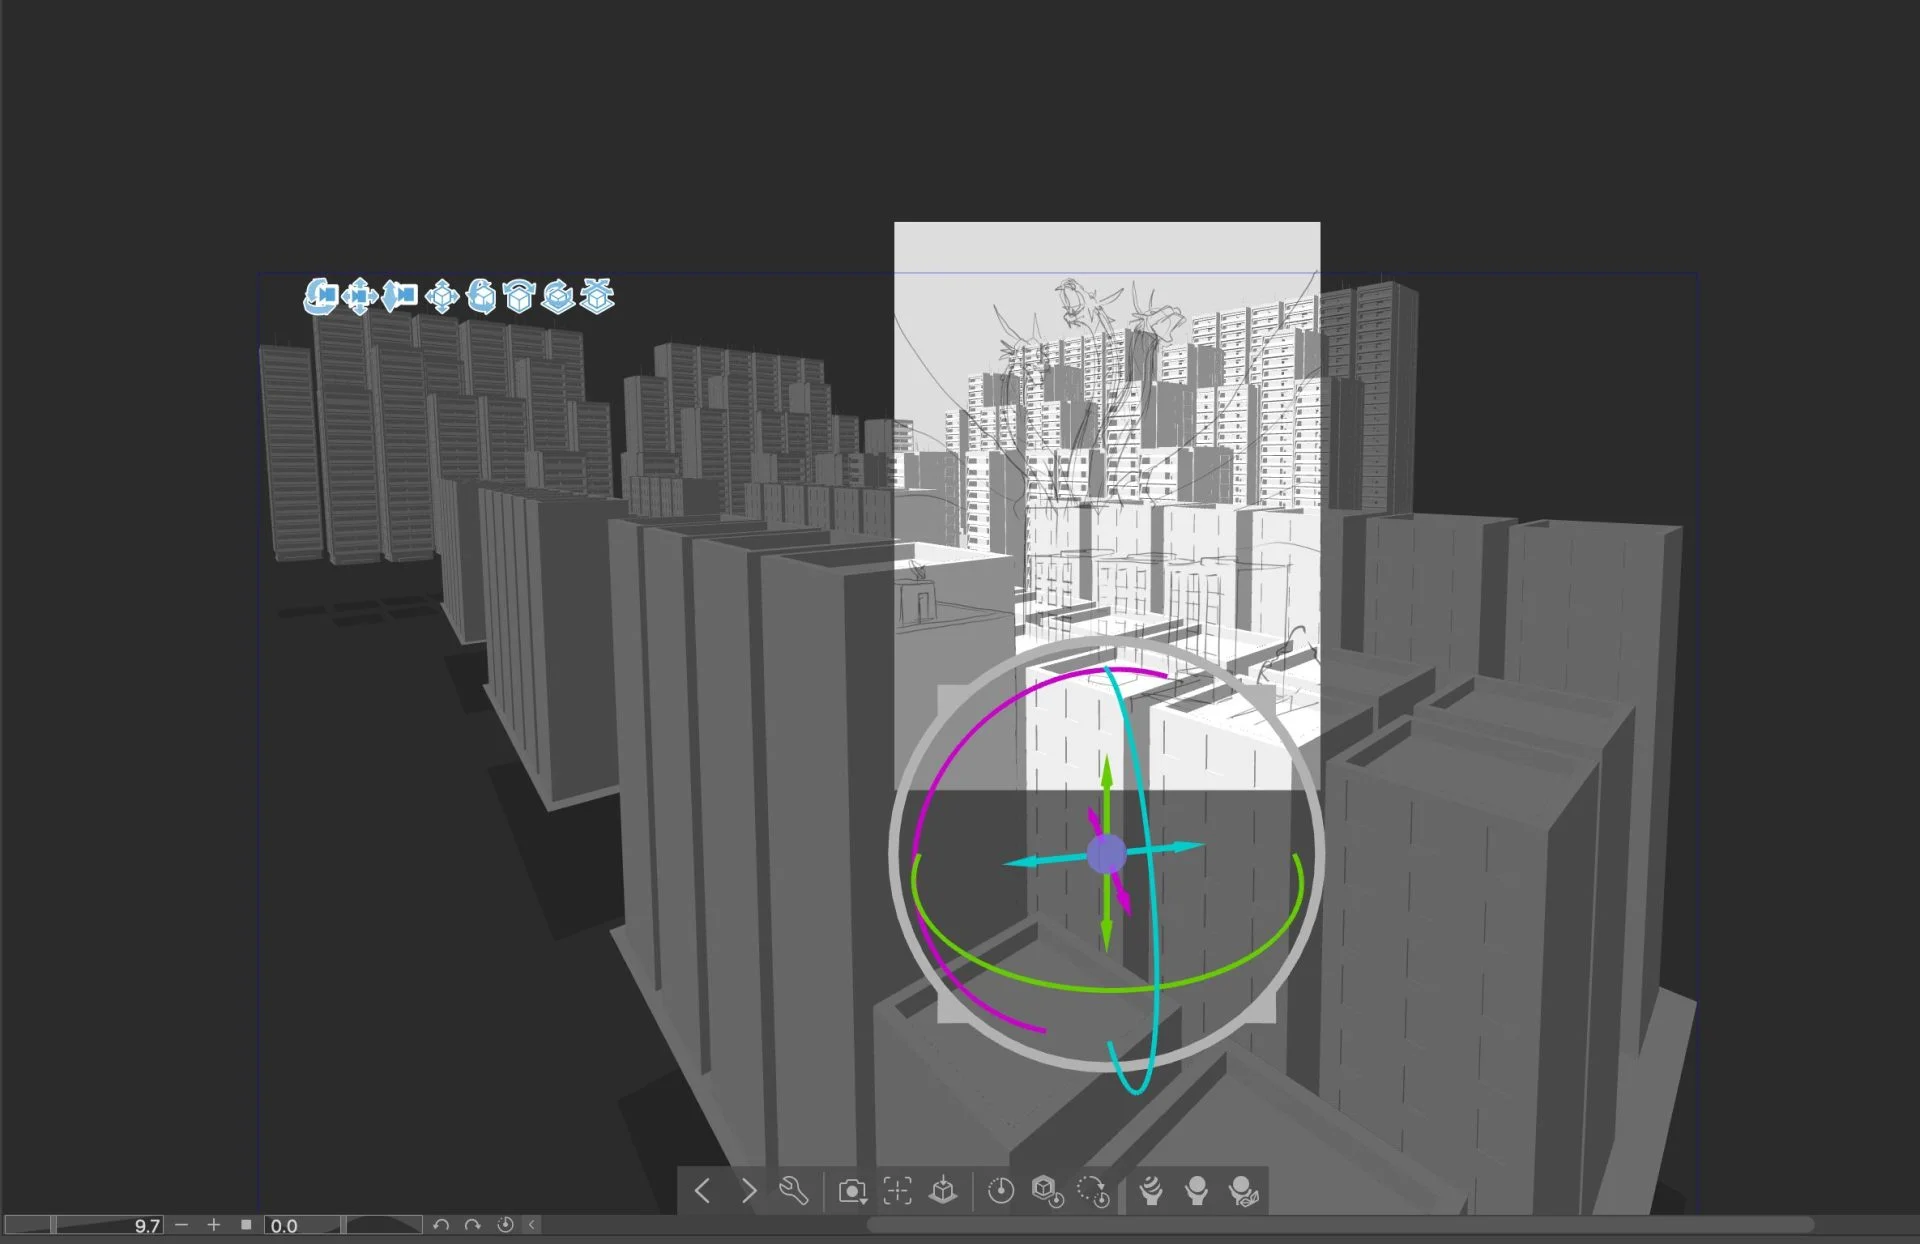The height and width of the screenshot is (1244, 1920).
Task: Click the previous object left arrow
Action: tap(702, 1191)
